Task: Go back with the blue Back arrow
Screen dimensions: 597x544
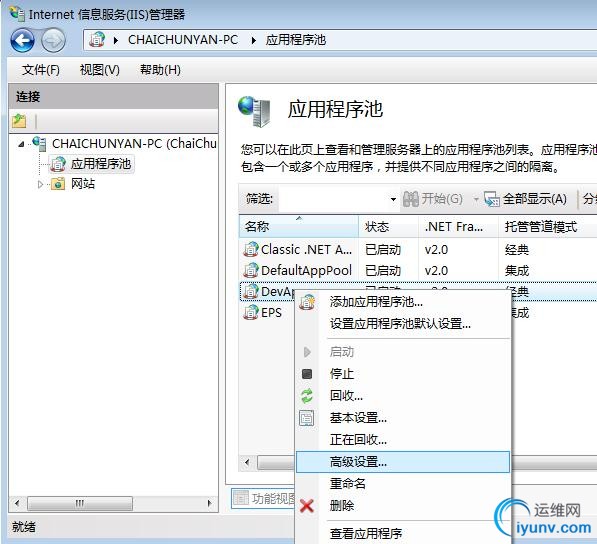Action: [22, 40]
